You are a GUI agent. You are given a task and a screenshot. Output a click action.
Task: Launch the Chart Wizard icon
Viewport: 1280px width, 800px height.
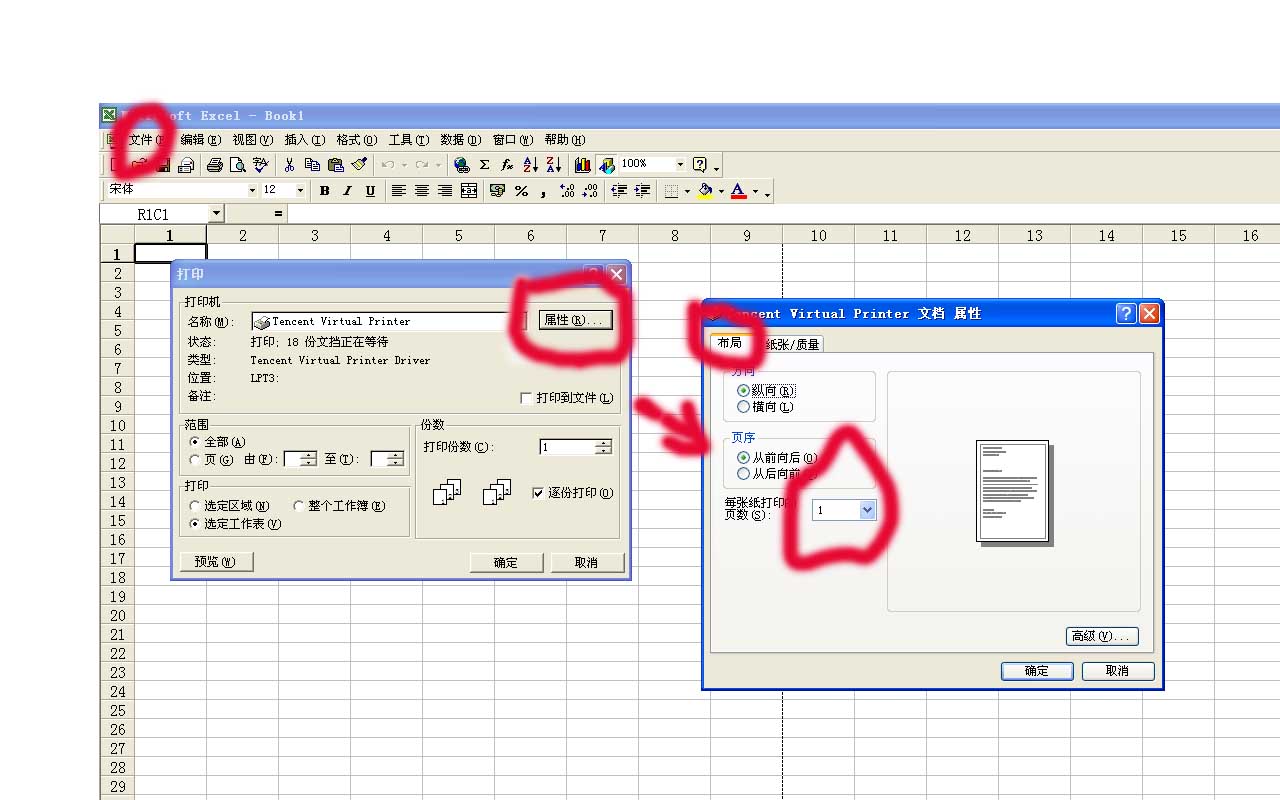(582, 165)
